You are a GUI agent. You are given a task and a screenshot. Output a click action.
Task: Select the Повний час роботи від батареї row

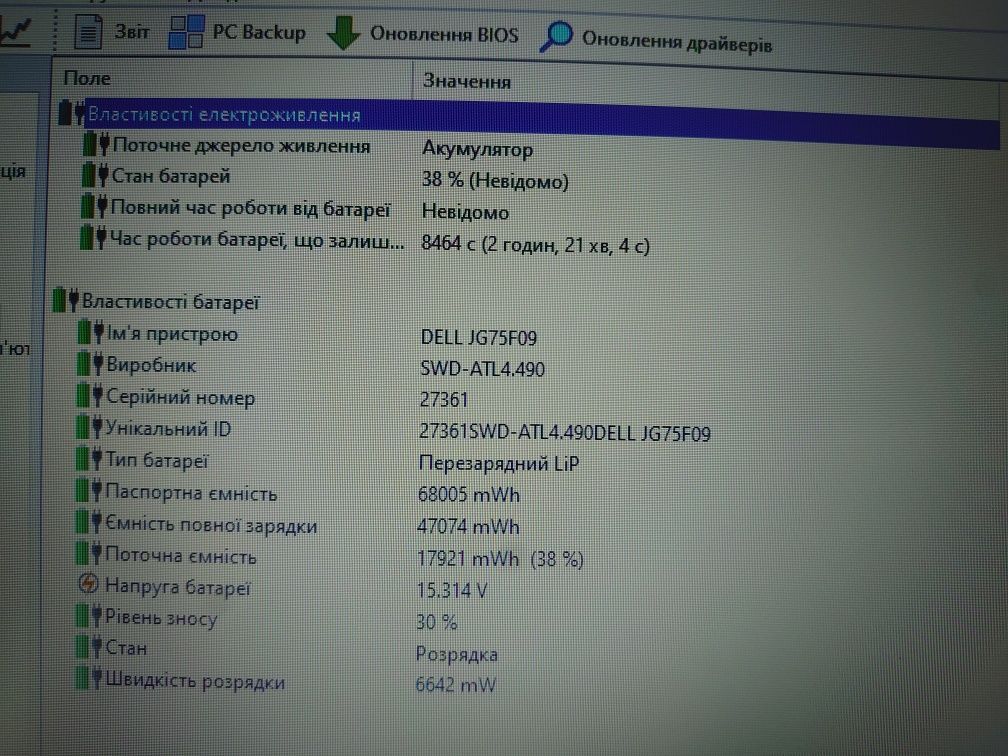(x=251, y=208)
